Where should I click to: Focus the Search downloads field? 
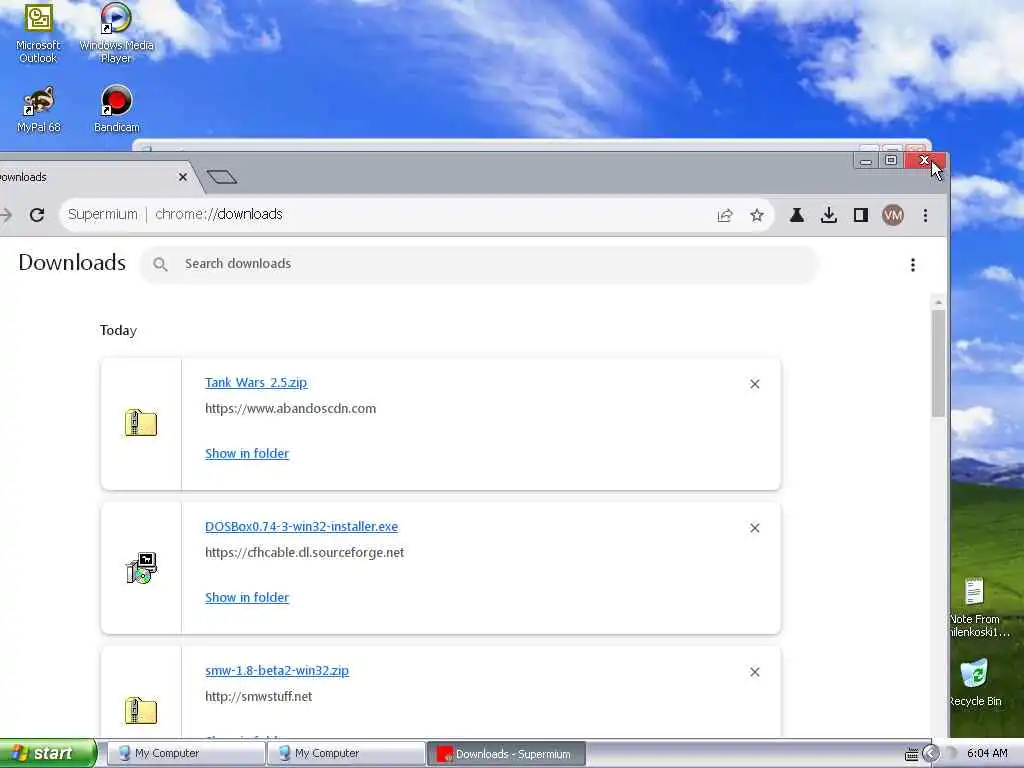[479, 264]
